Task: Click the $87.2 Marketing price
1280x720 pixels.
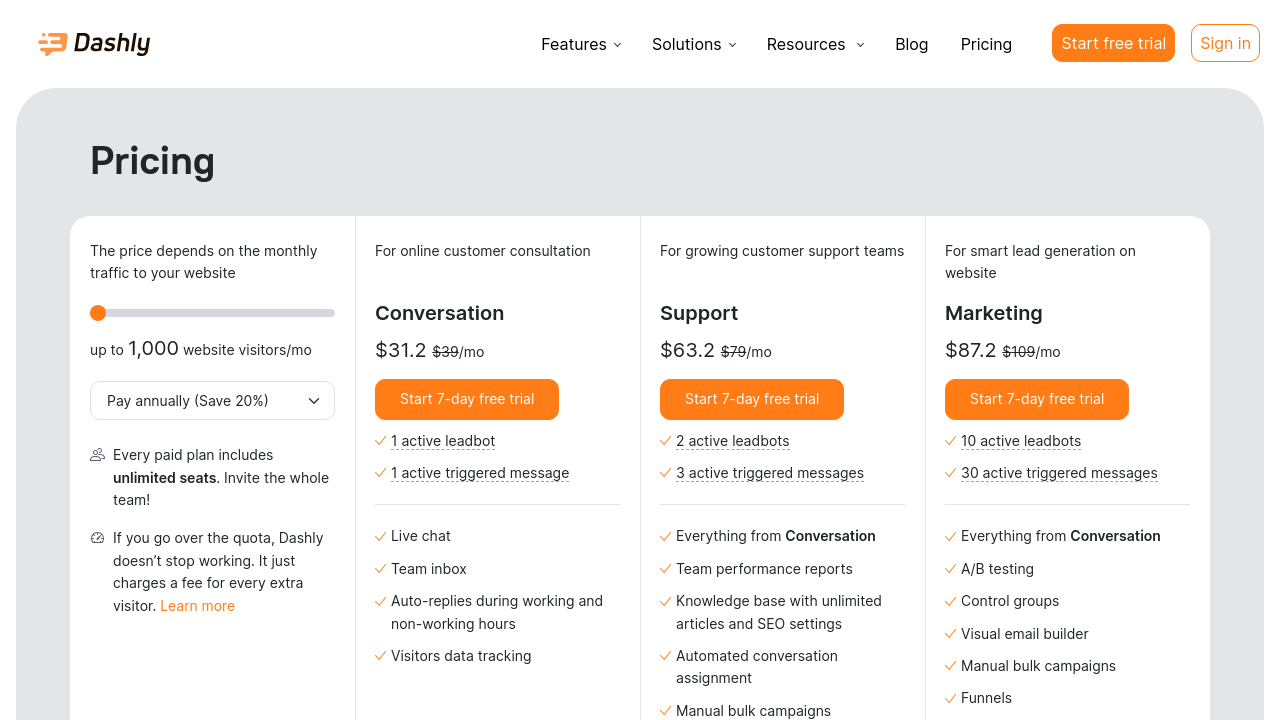Action: (971, 350)
